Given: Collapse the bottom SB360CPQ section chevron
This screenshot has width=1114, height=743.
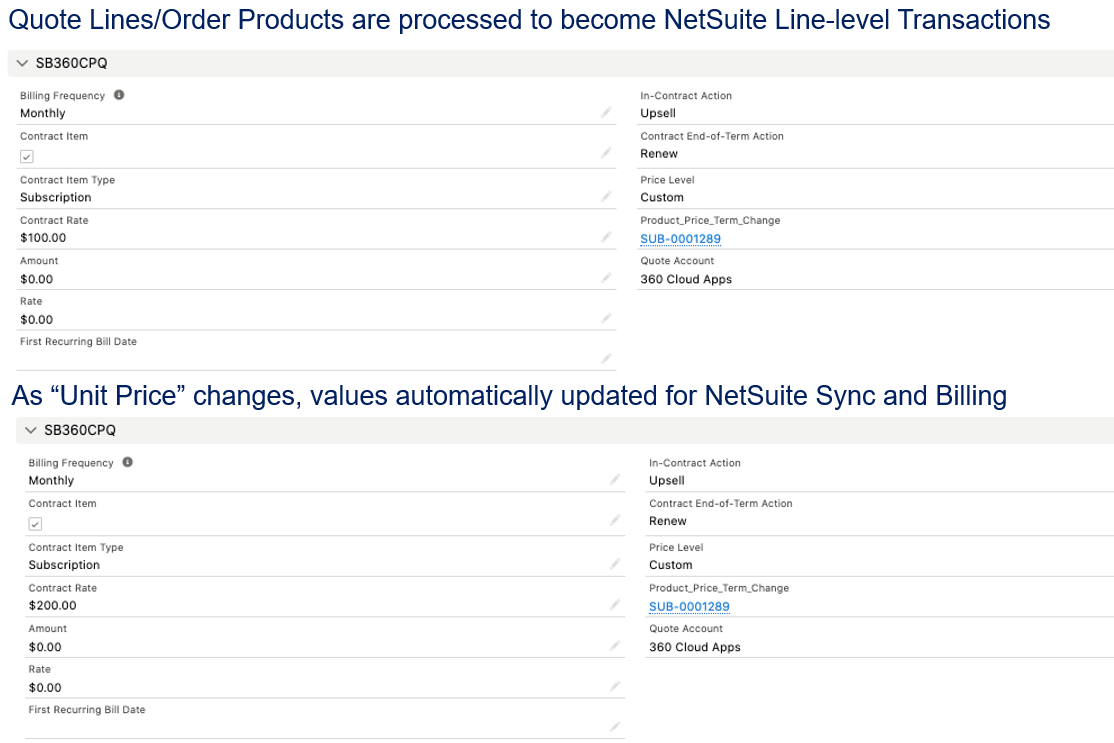Looking at the screenshot, I should tap(31, 430).
